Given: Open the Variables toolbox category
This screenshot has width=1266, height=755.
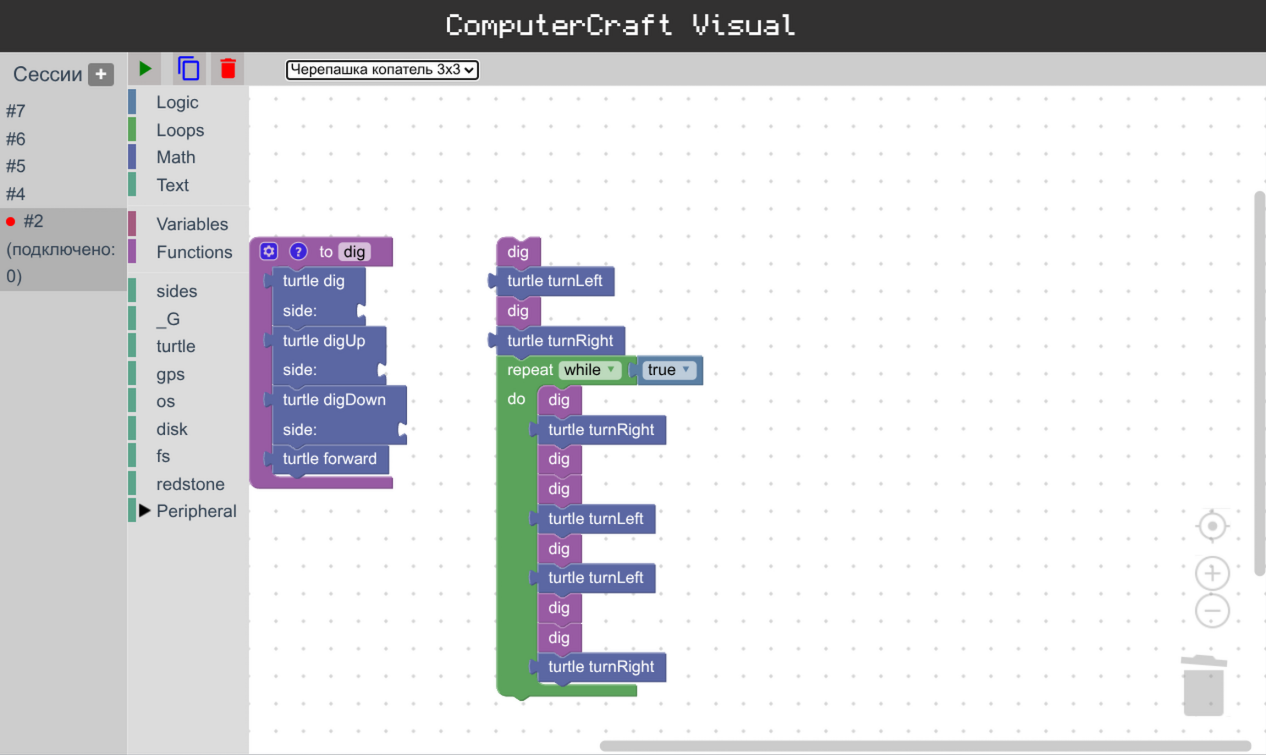Looking at the screenshot, I should click(x=187, y=224).
